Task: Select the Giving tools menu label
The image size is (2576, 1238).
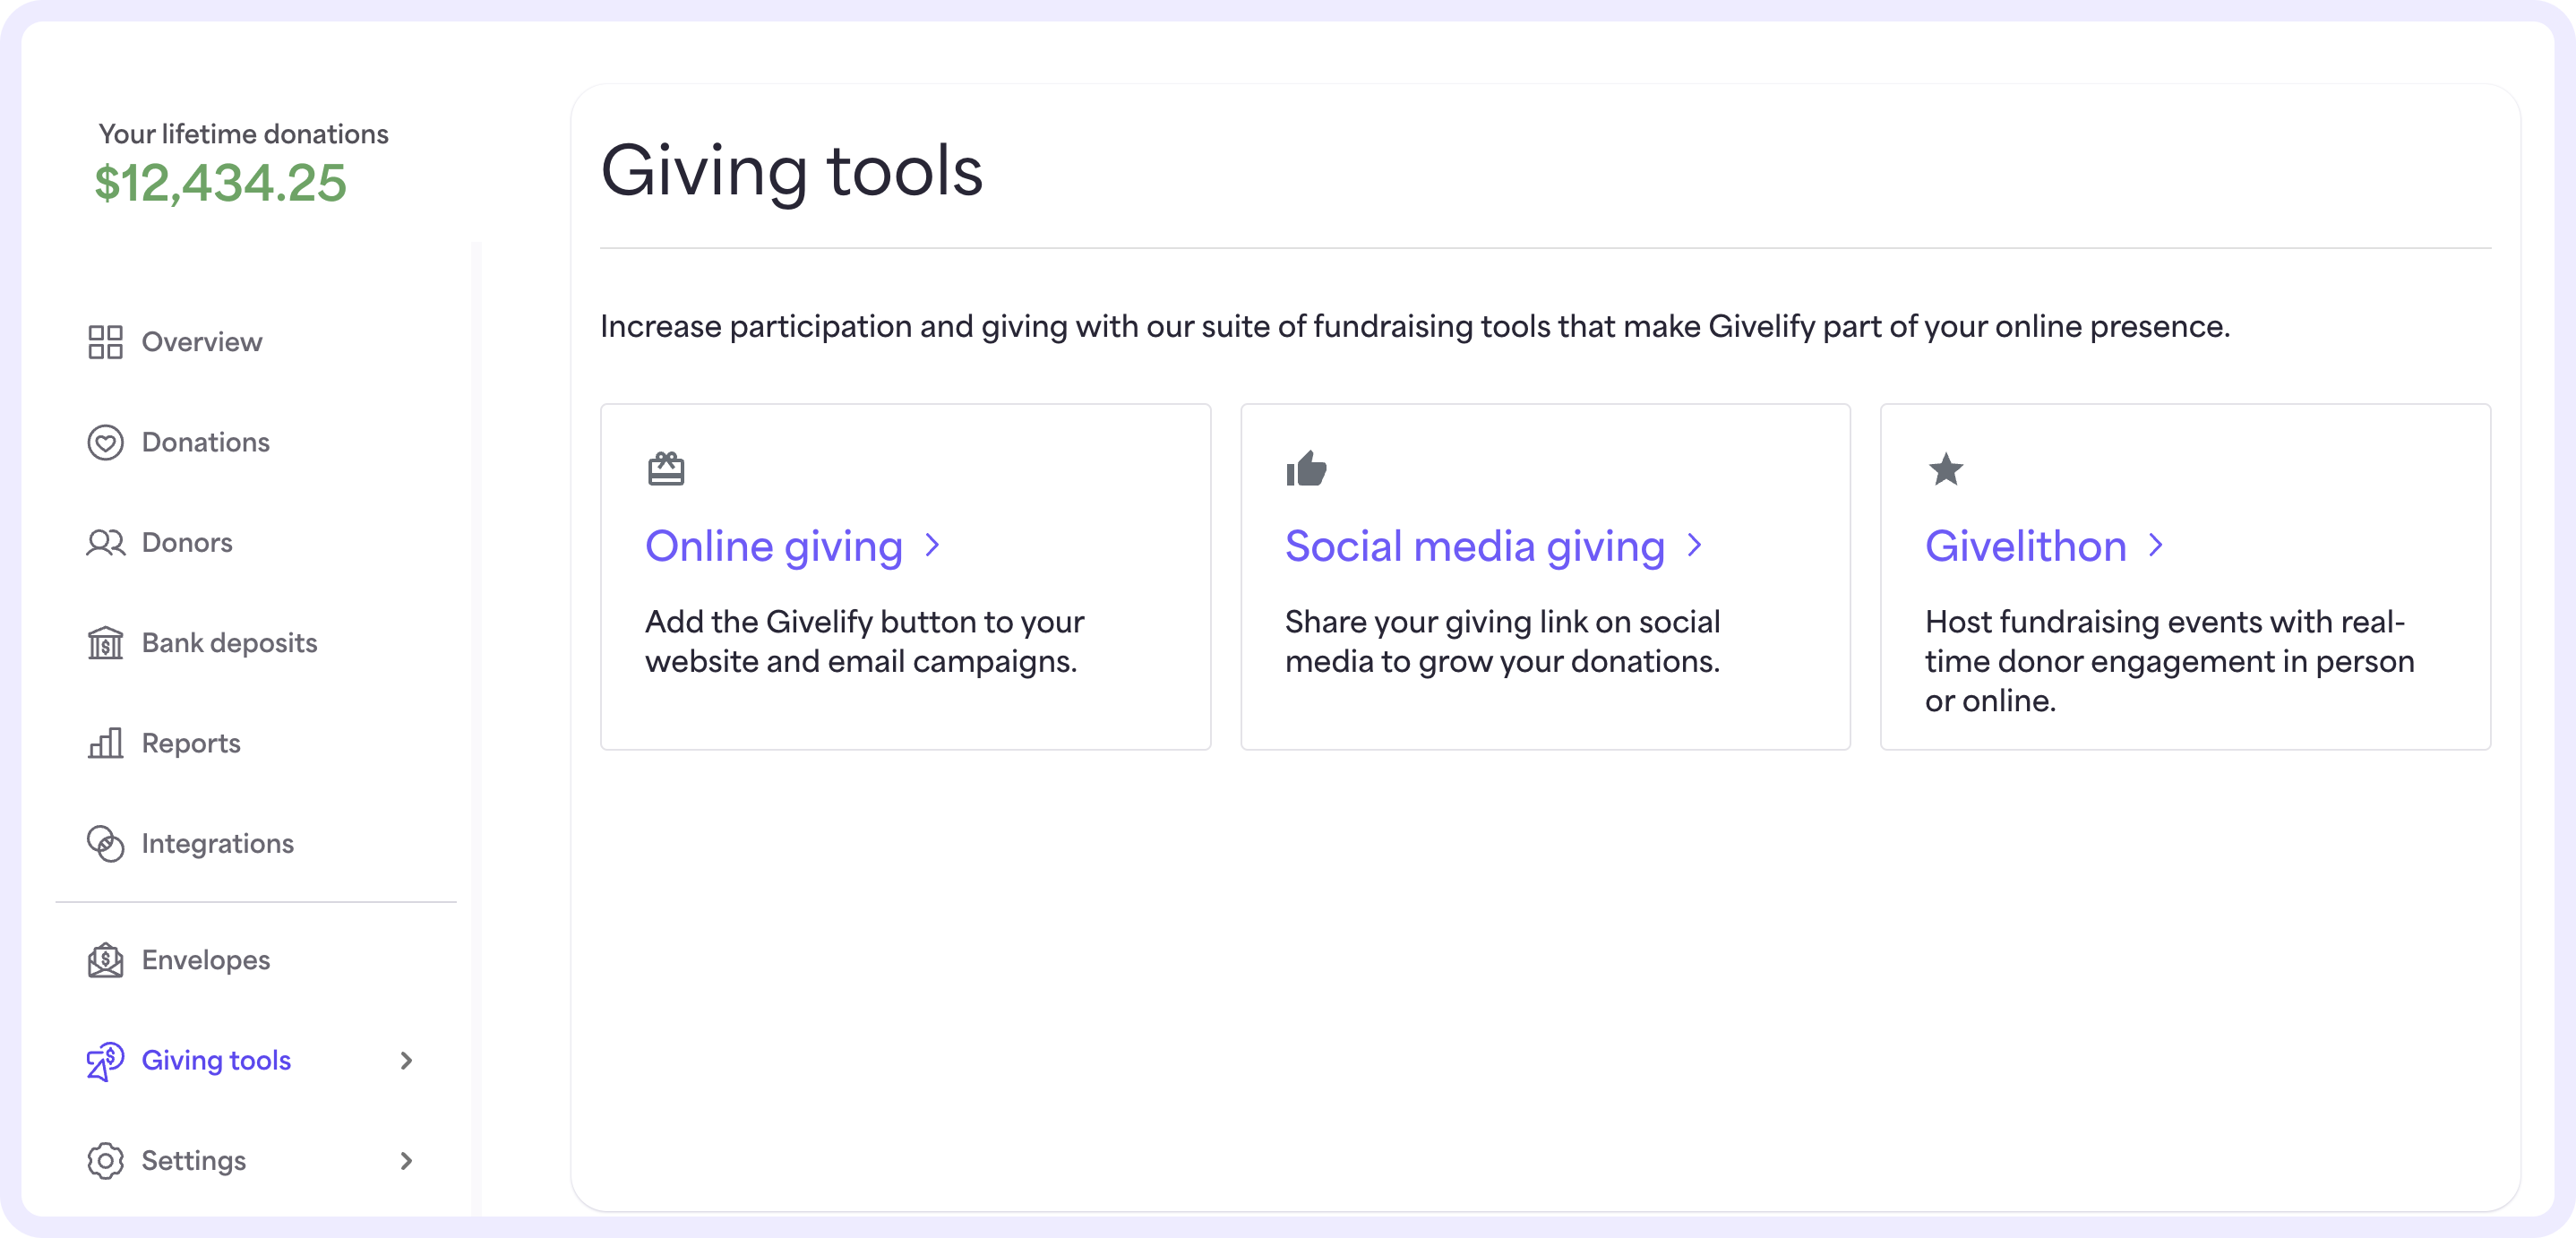Action: [x=216, y=1060]
